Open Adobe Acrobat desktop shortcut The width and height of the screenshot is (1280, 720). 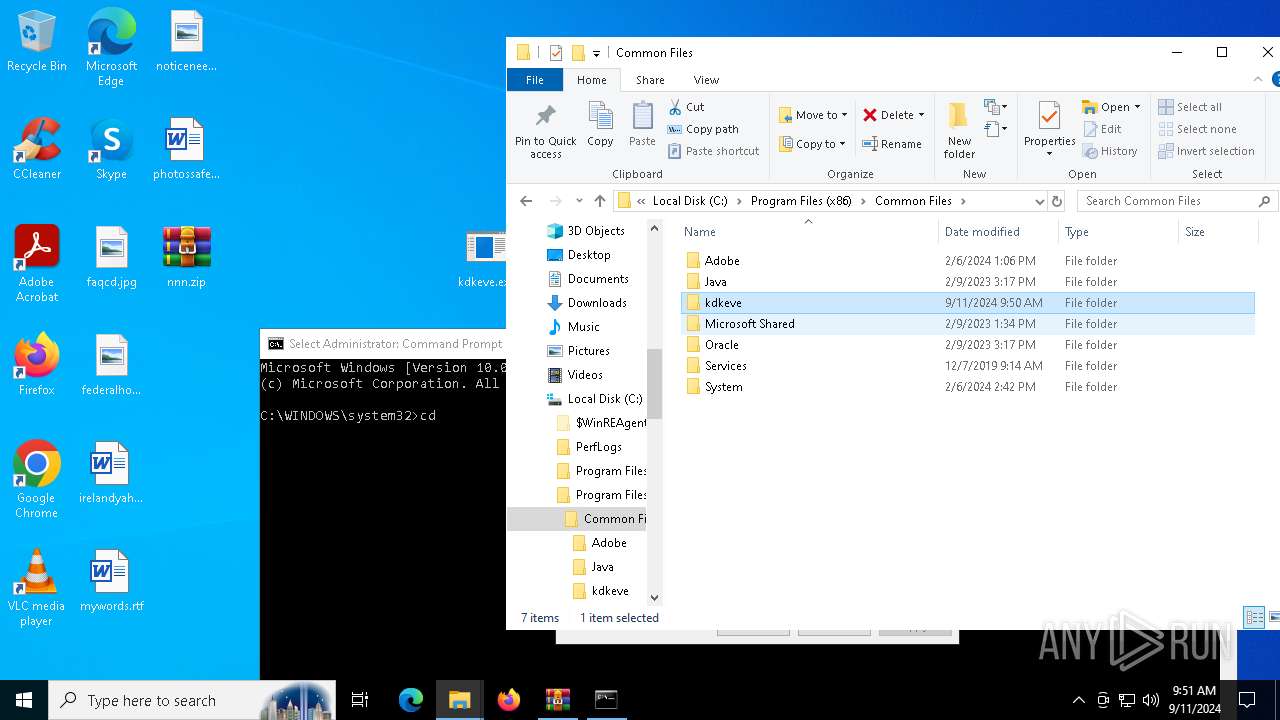(37, 264)
